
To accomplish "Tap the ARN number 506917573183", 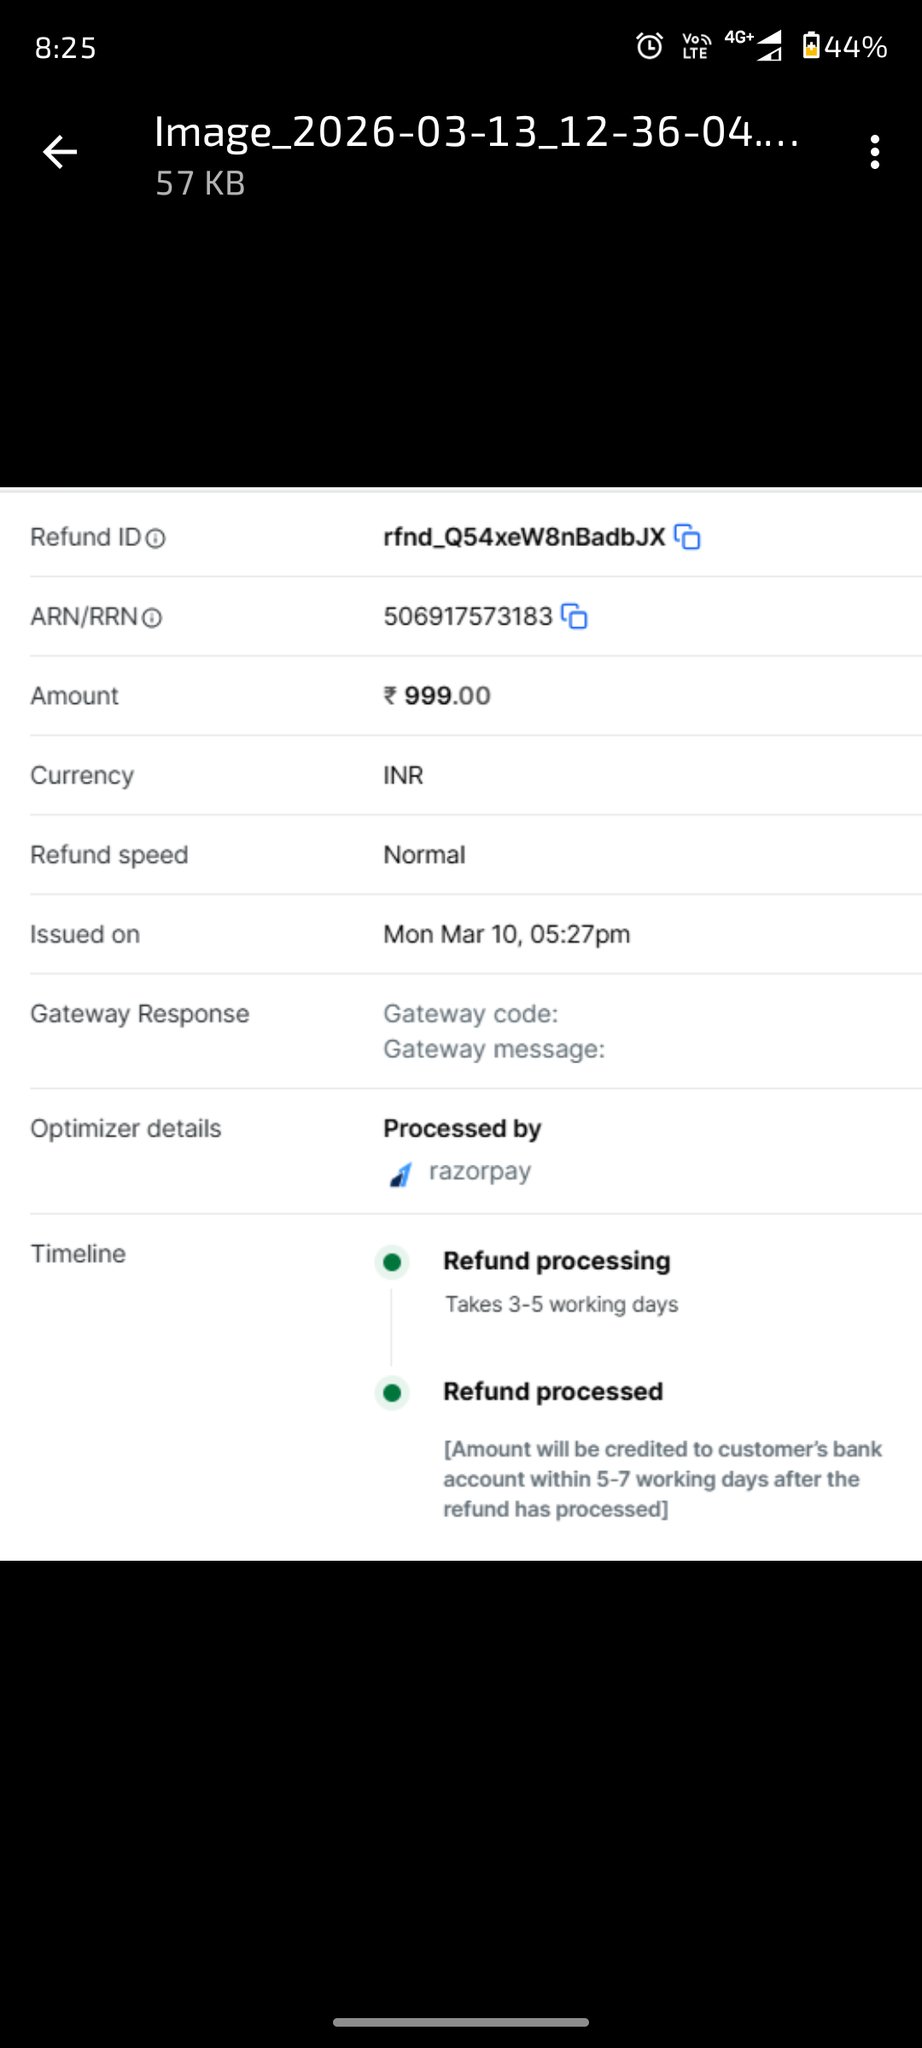I will pyautogui.click(x=468, y=616).
